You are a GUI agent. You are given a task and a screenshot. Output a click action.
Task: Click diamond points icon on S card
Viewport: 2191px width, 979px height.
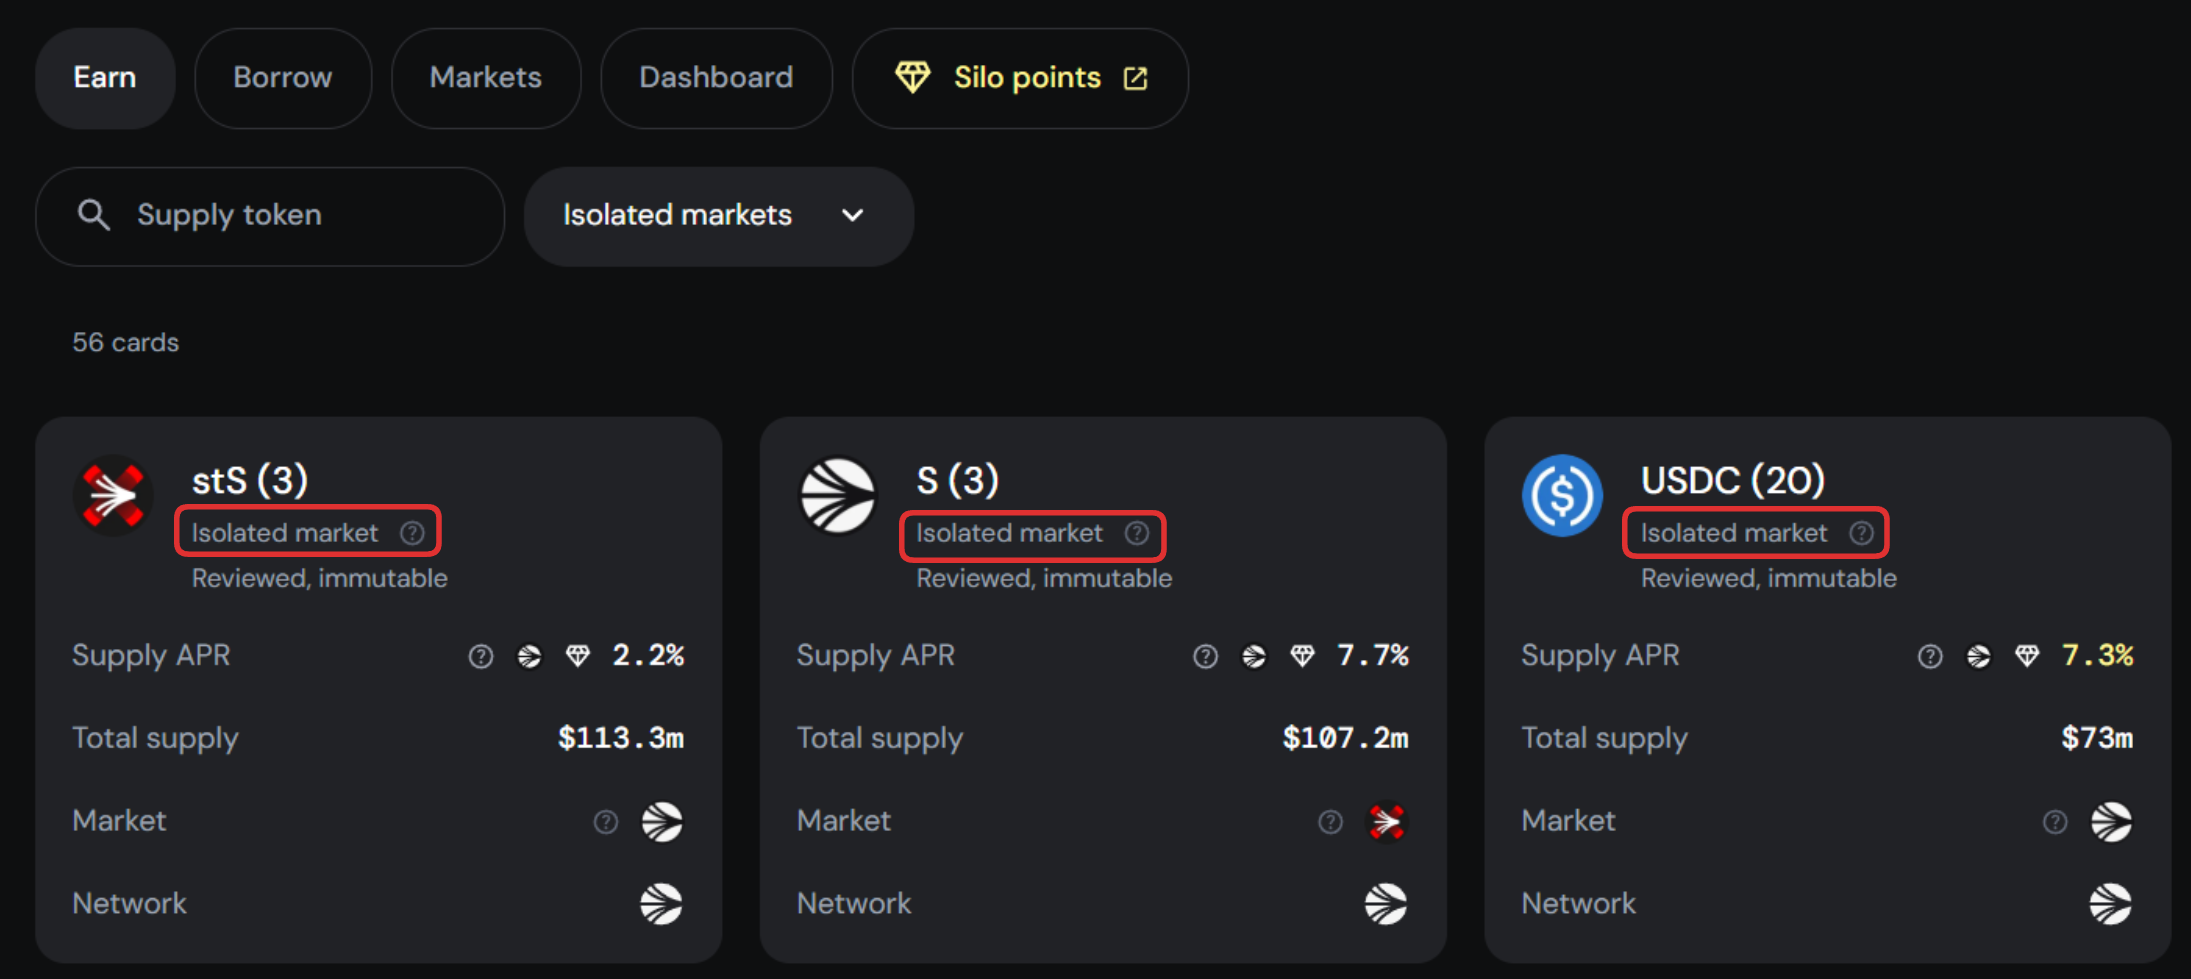(x=1302, y=656)
